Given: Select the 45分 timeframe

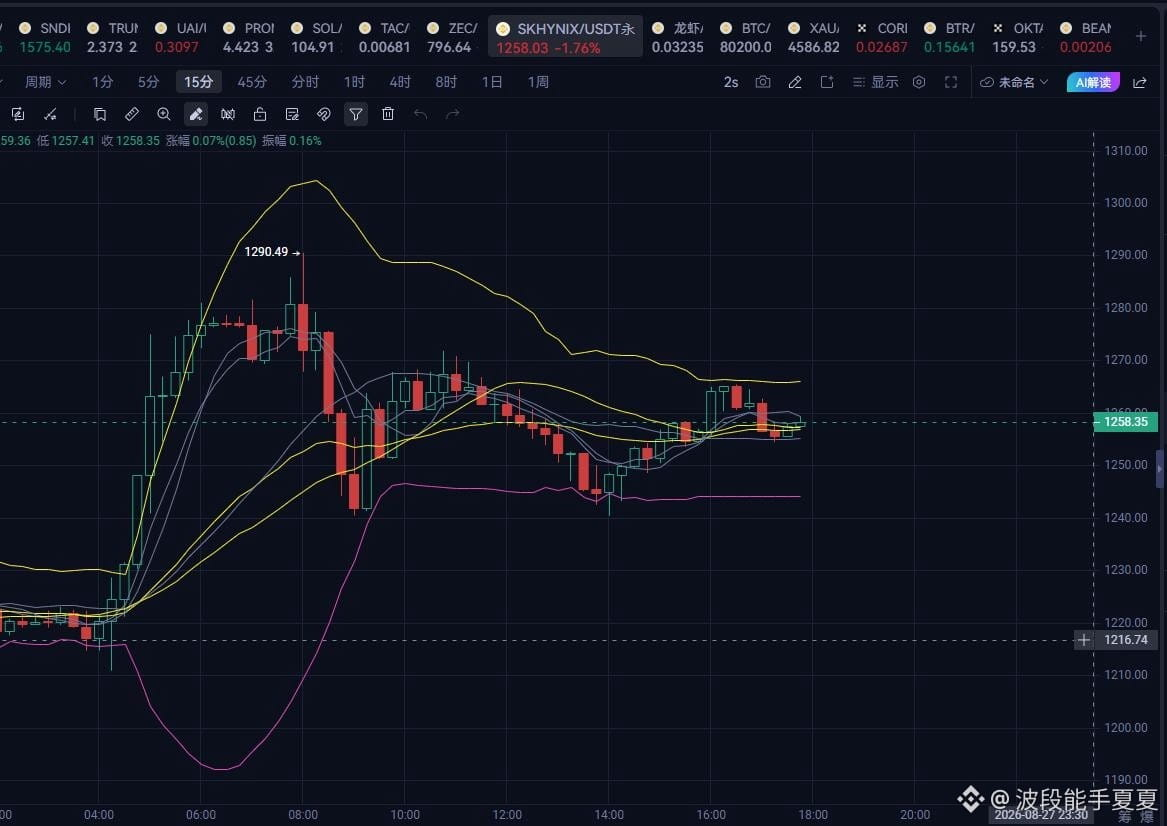Looking at the screenshot, I should pyautogui.click(x=252, y=82).
